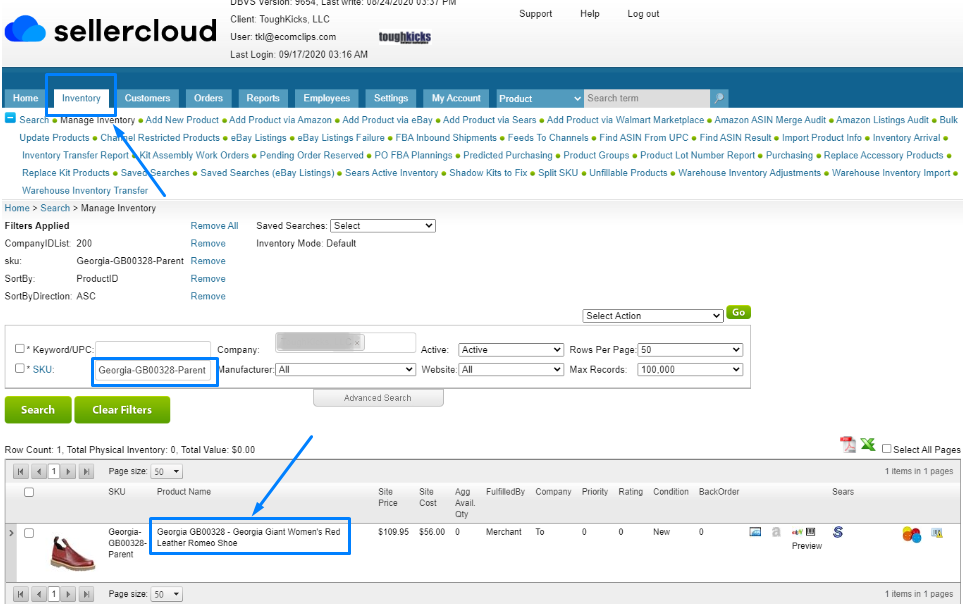Click the green Search button
Viewport: 963px width, 604px height.
(x=38, y=410)
